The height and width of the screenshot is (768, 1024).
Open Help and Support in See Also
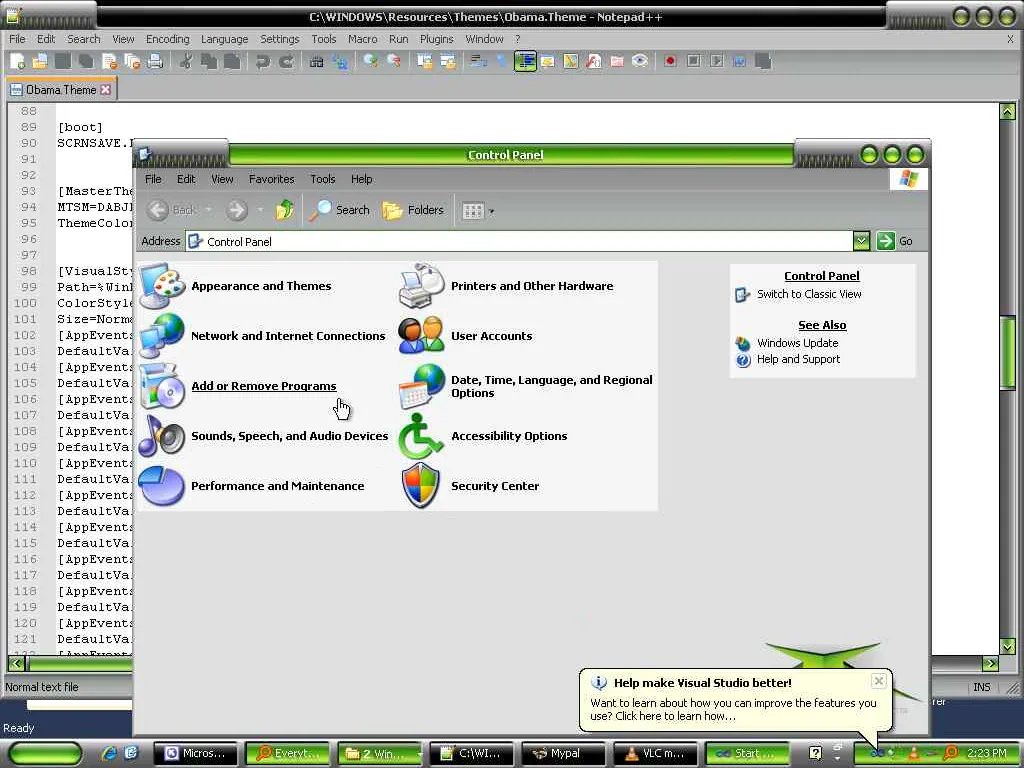798,359
